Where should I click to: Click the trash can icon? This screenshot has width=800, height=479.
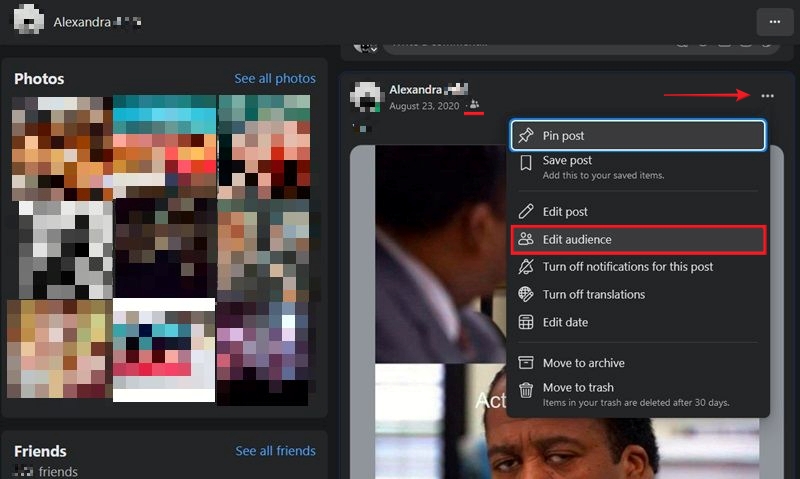click(526, 390)
